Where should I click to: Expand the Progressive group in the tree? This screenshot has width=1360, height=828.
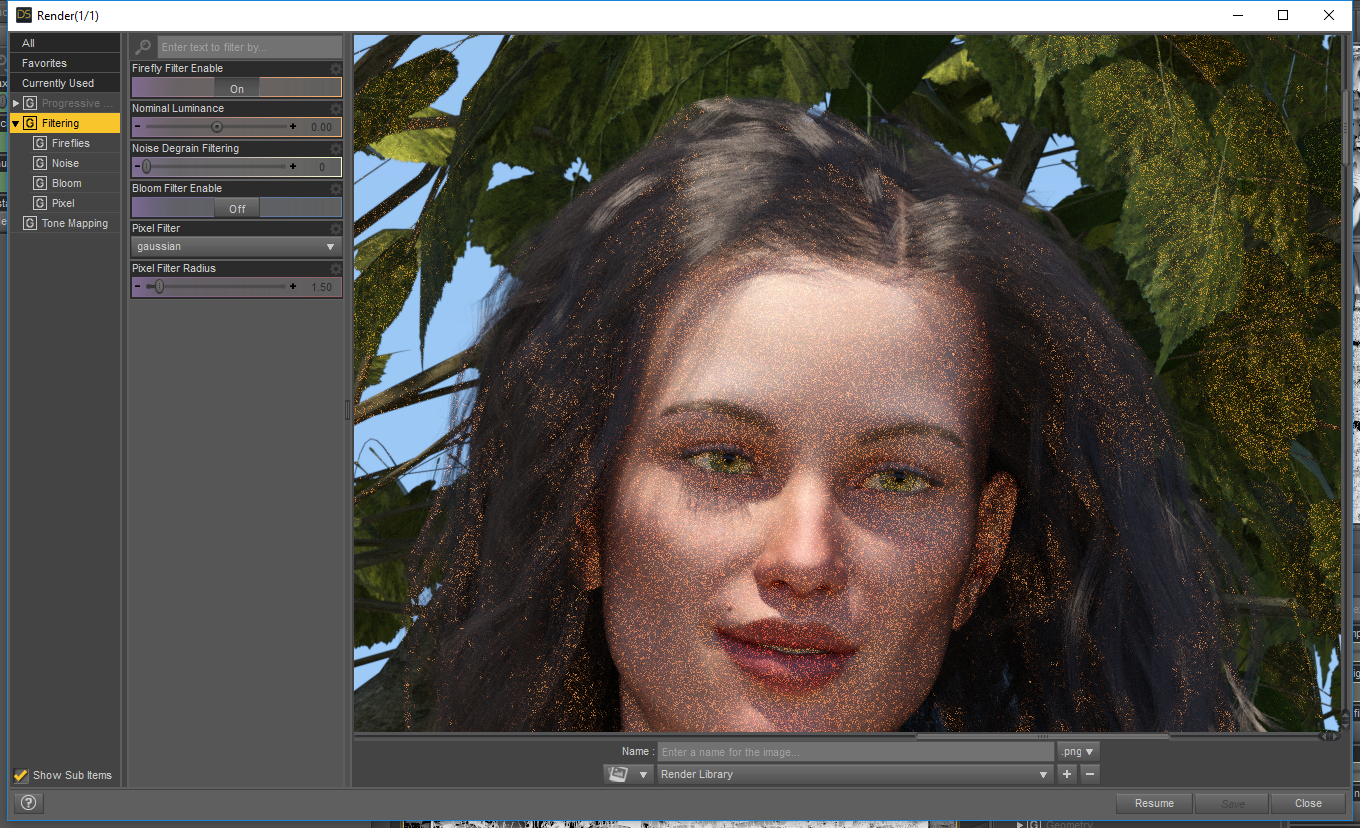16,103
